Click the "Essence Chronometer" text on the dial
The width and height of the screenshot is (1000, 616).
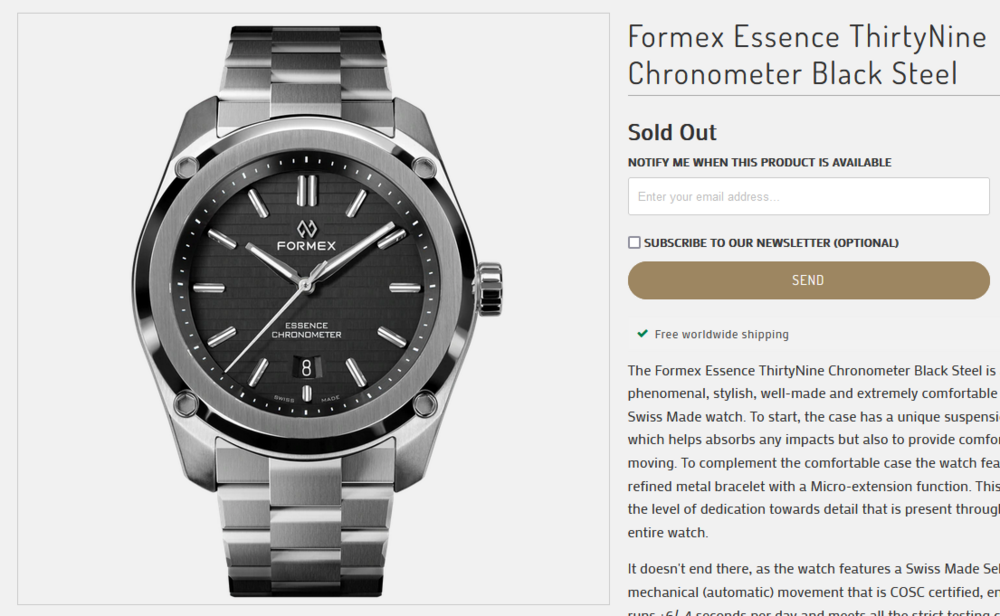point(306,330)
